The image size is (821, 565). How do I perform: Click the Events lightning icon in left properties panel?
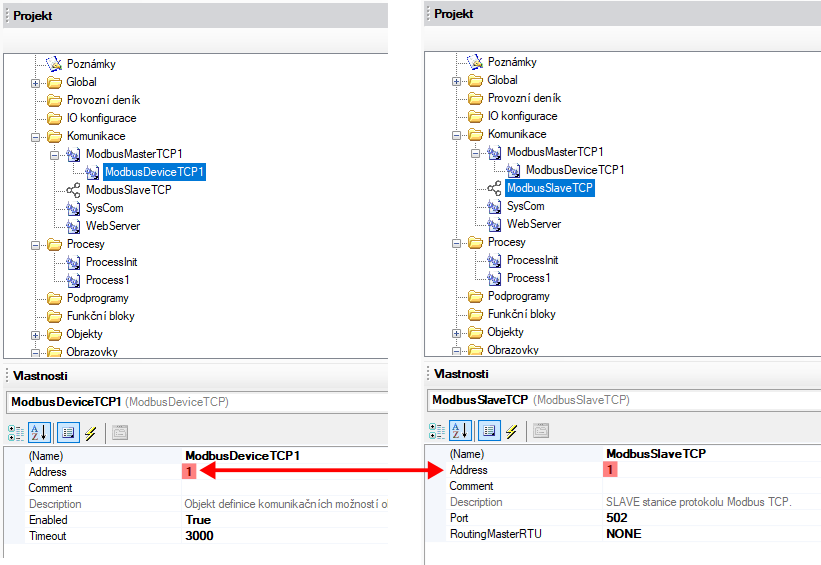90,433
